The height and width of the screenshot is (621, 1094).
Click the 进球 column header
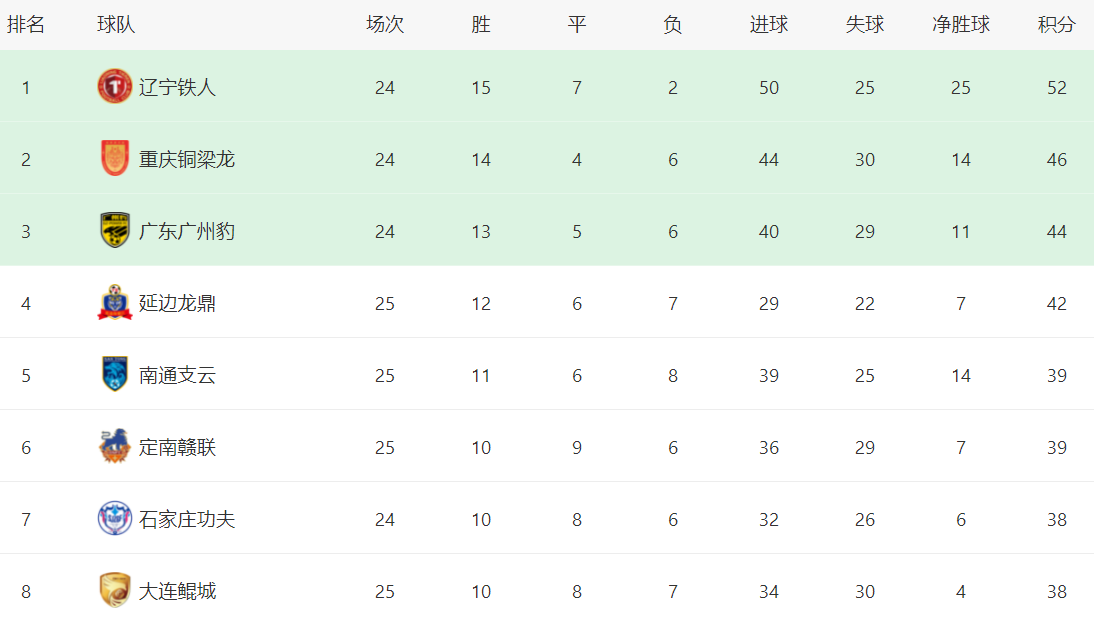[x=768, y=25]
